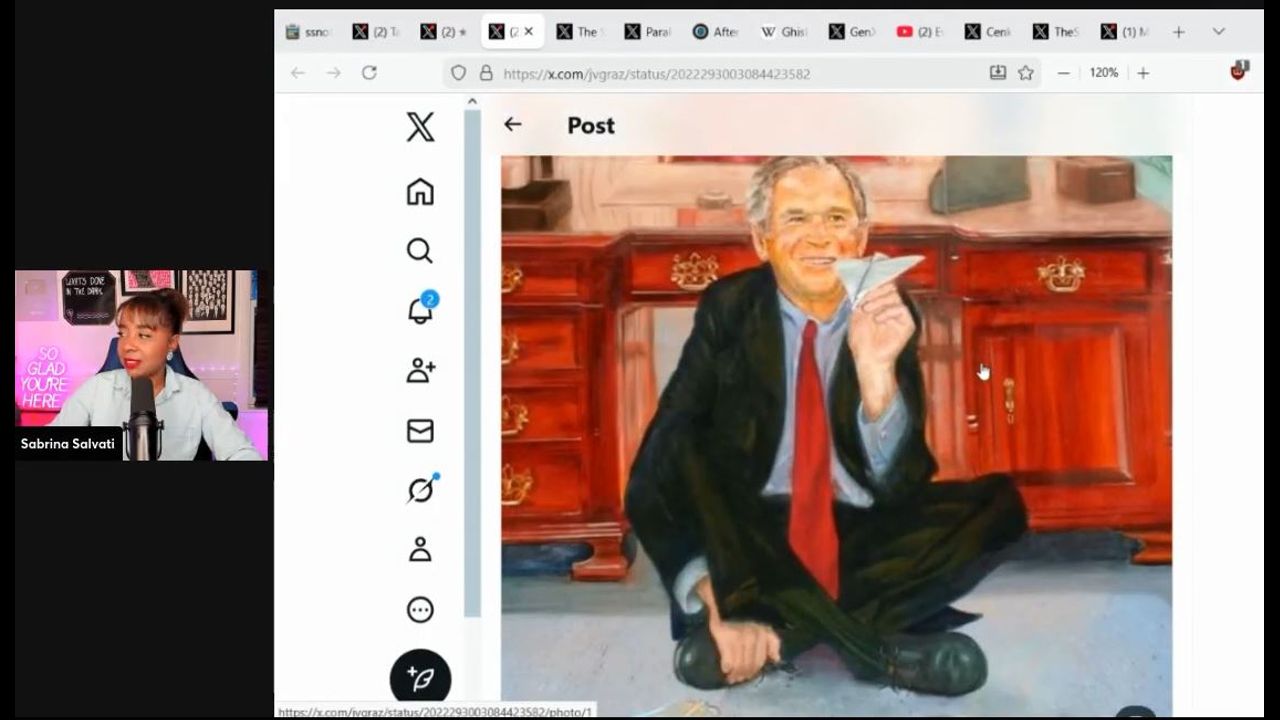Viewport: 1280px width, 720px height.
Task: Open the X Home page icon
Action: pos(420,191)
